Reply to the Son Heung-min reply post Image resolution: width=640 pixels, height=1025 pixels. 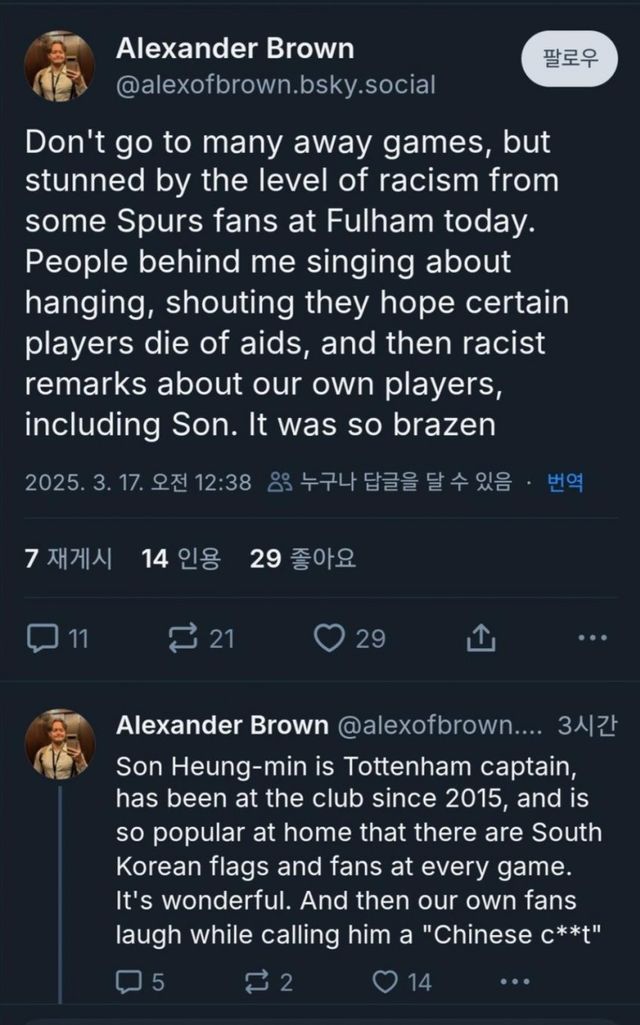[129, 982]
